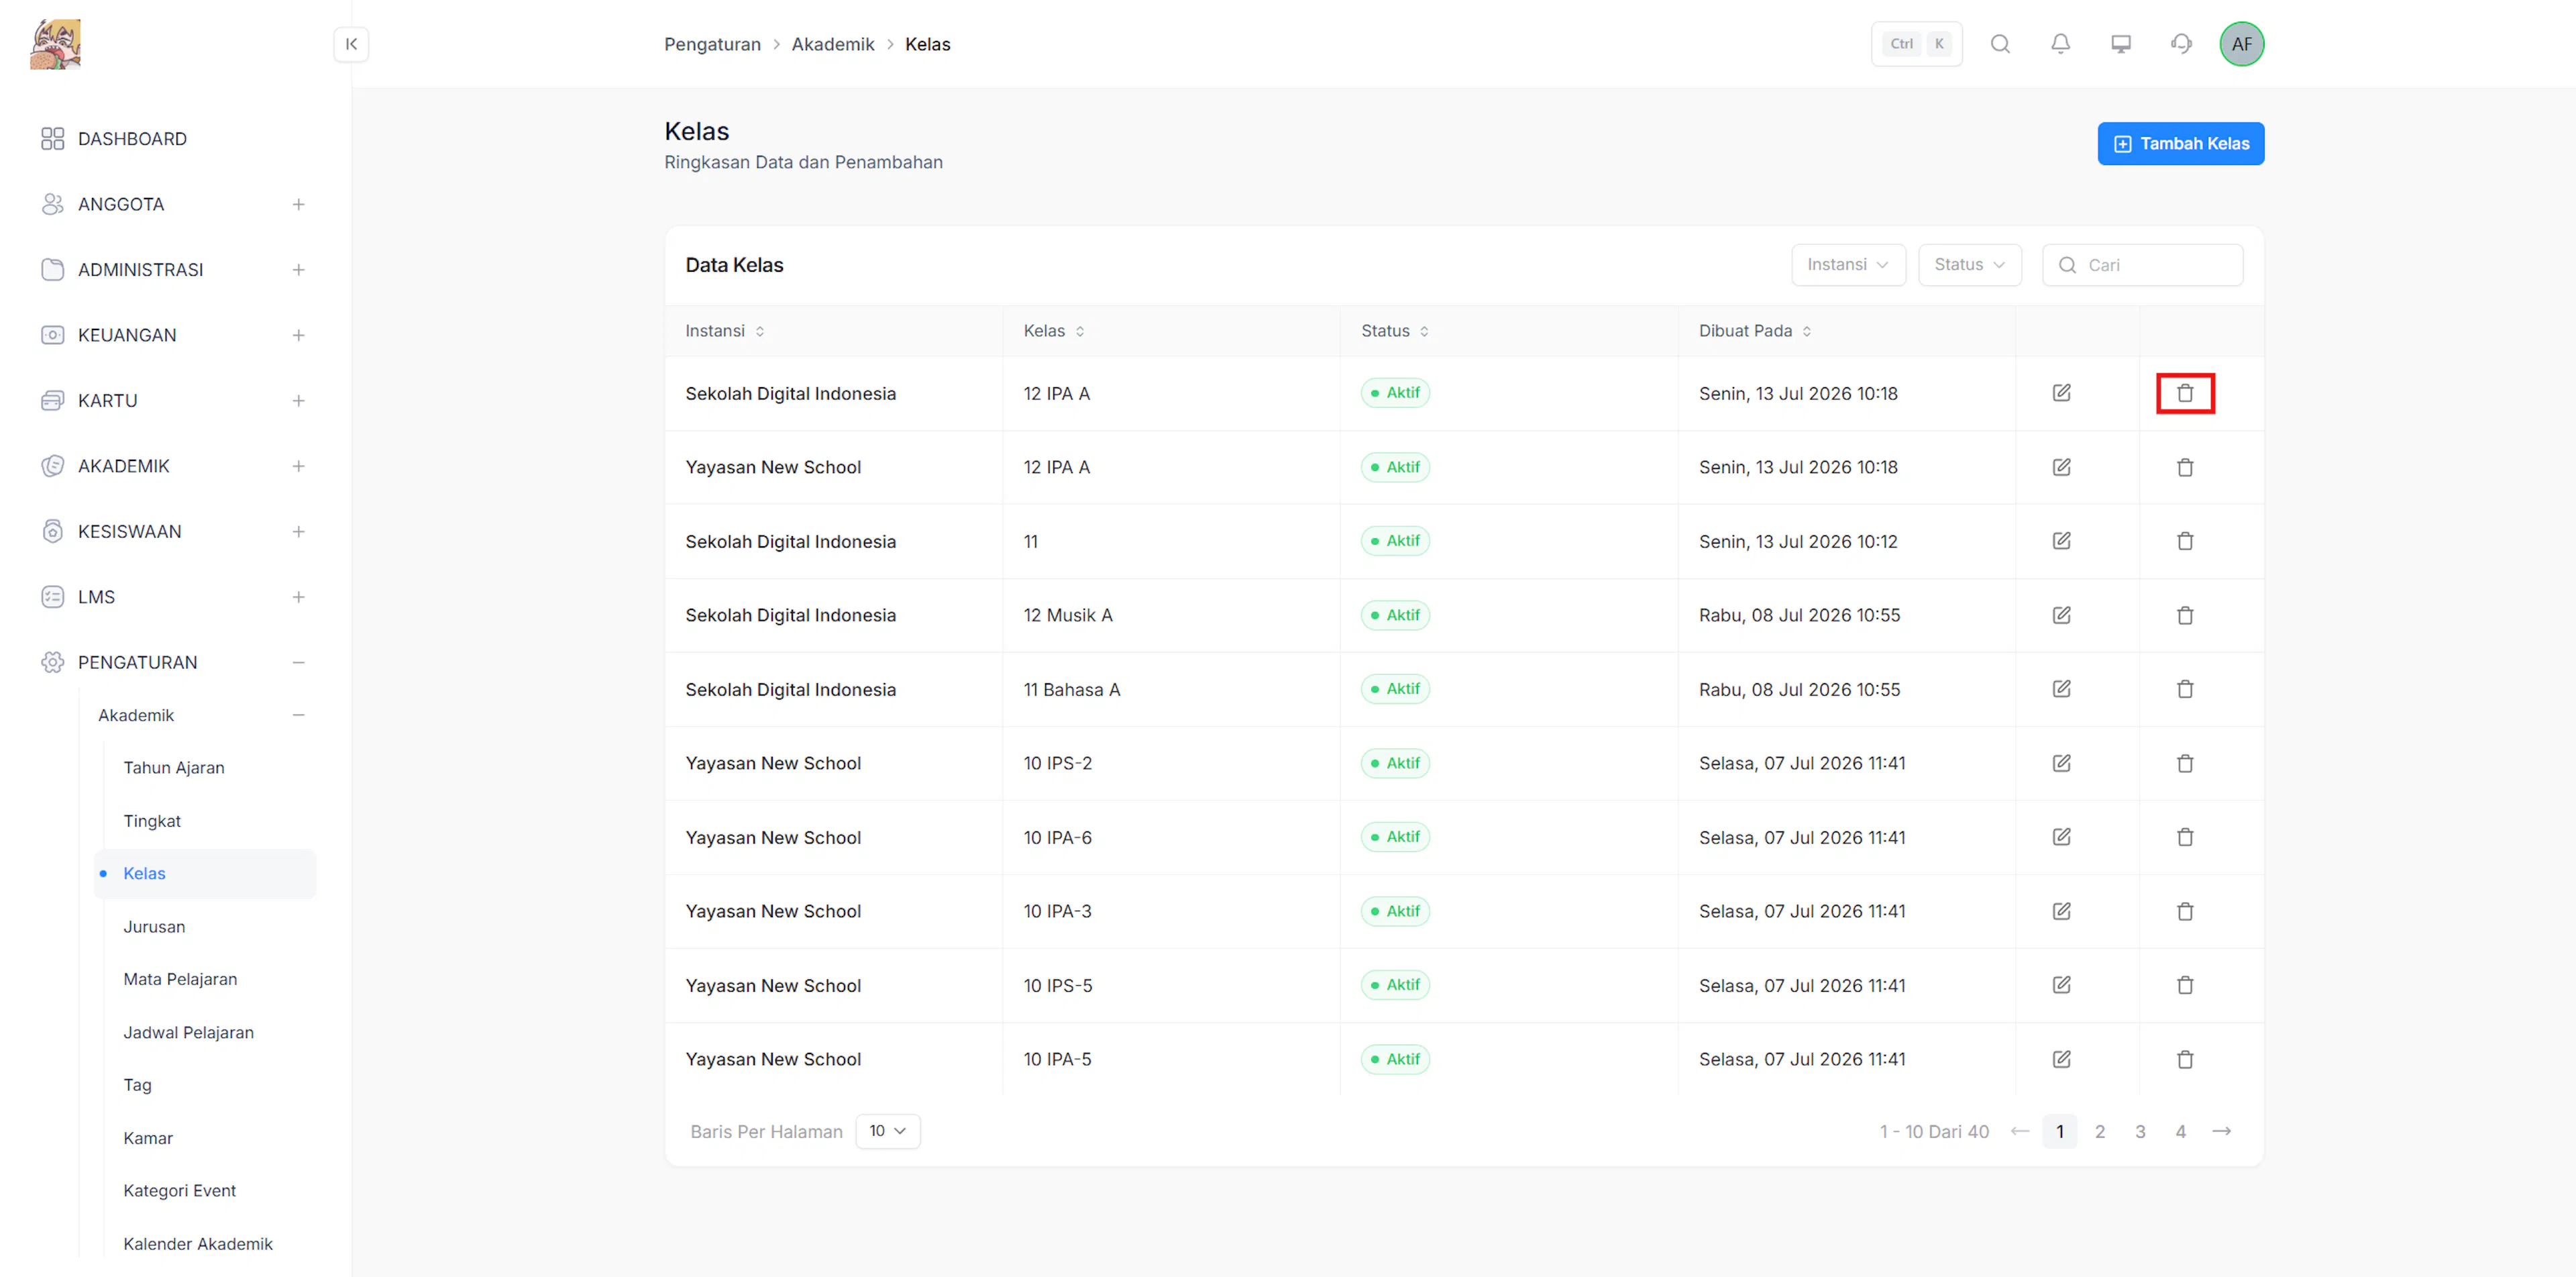2576x1277 pixels.
Task: Edit the 10 IPA-6 row
Action: [2061, 837]
